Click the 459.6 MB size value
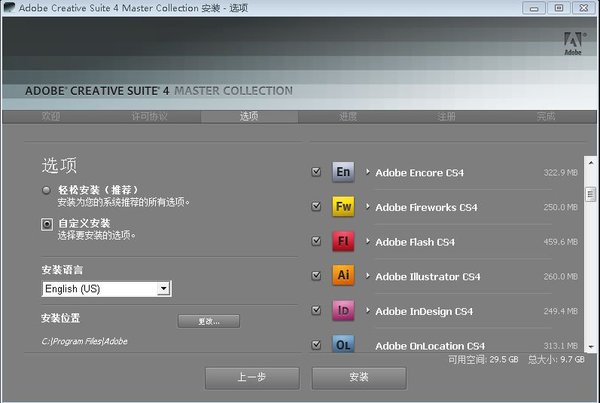The width and height of the screenshot is (600, 403). click(x=561, y=242)
